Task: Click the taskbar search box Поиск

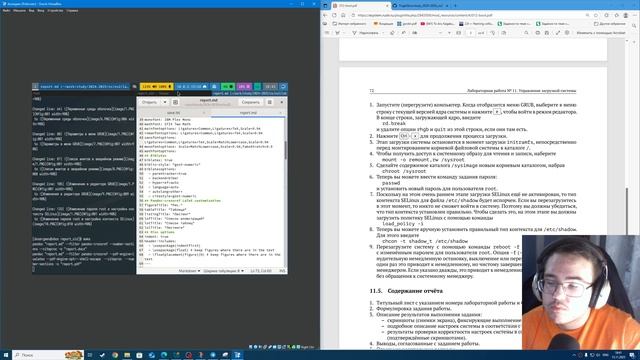Action: 48,355
